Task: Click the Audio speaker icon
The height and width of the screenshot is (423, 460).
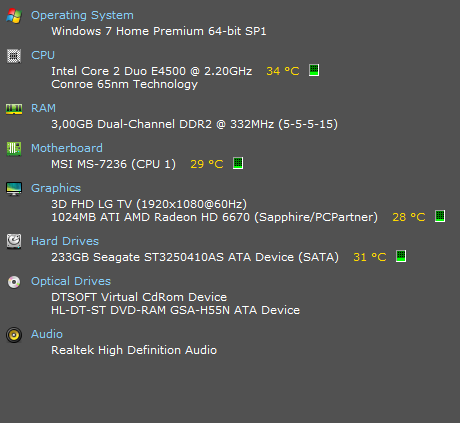Action: (x=14, y=335)
